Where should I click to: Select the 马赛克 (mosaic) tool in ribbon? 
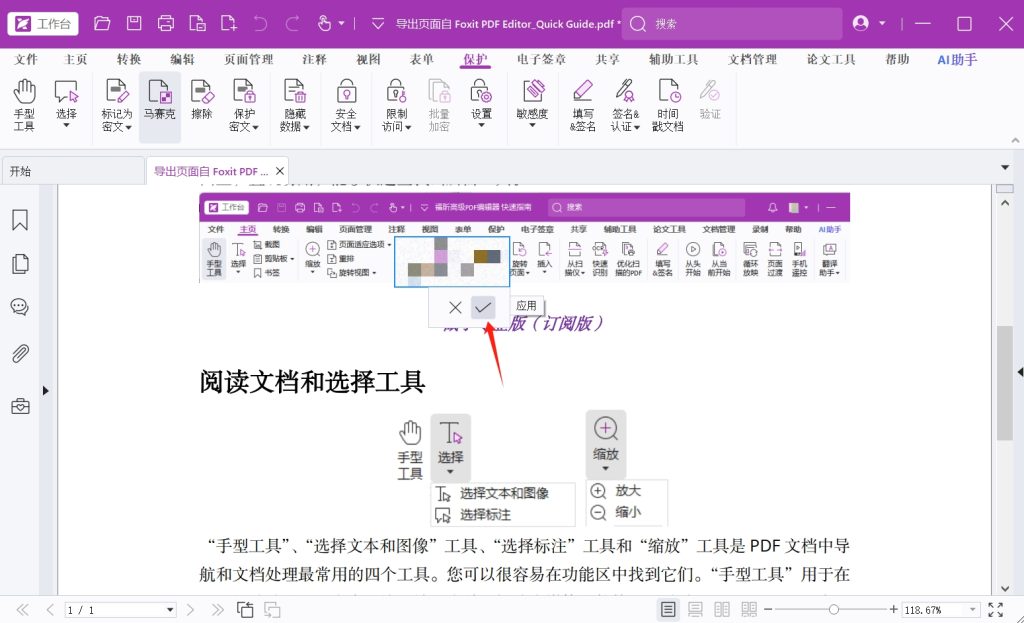tap(159, 105)
